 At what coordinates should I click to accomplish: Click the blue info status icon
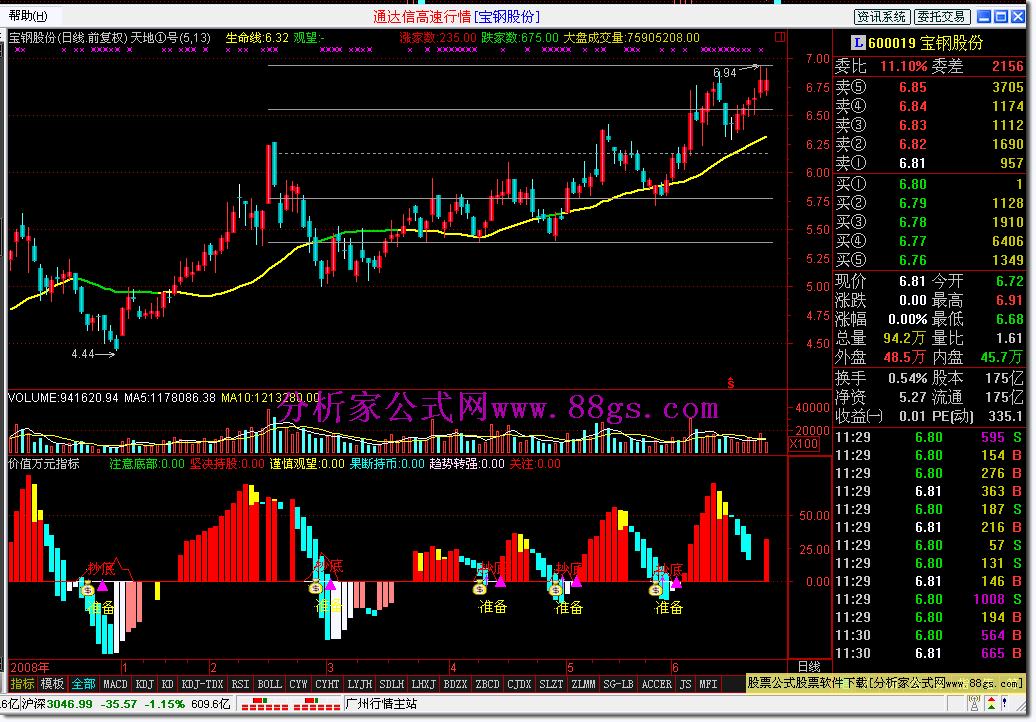click(1005, 703)
